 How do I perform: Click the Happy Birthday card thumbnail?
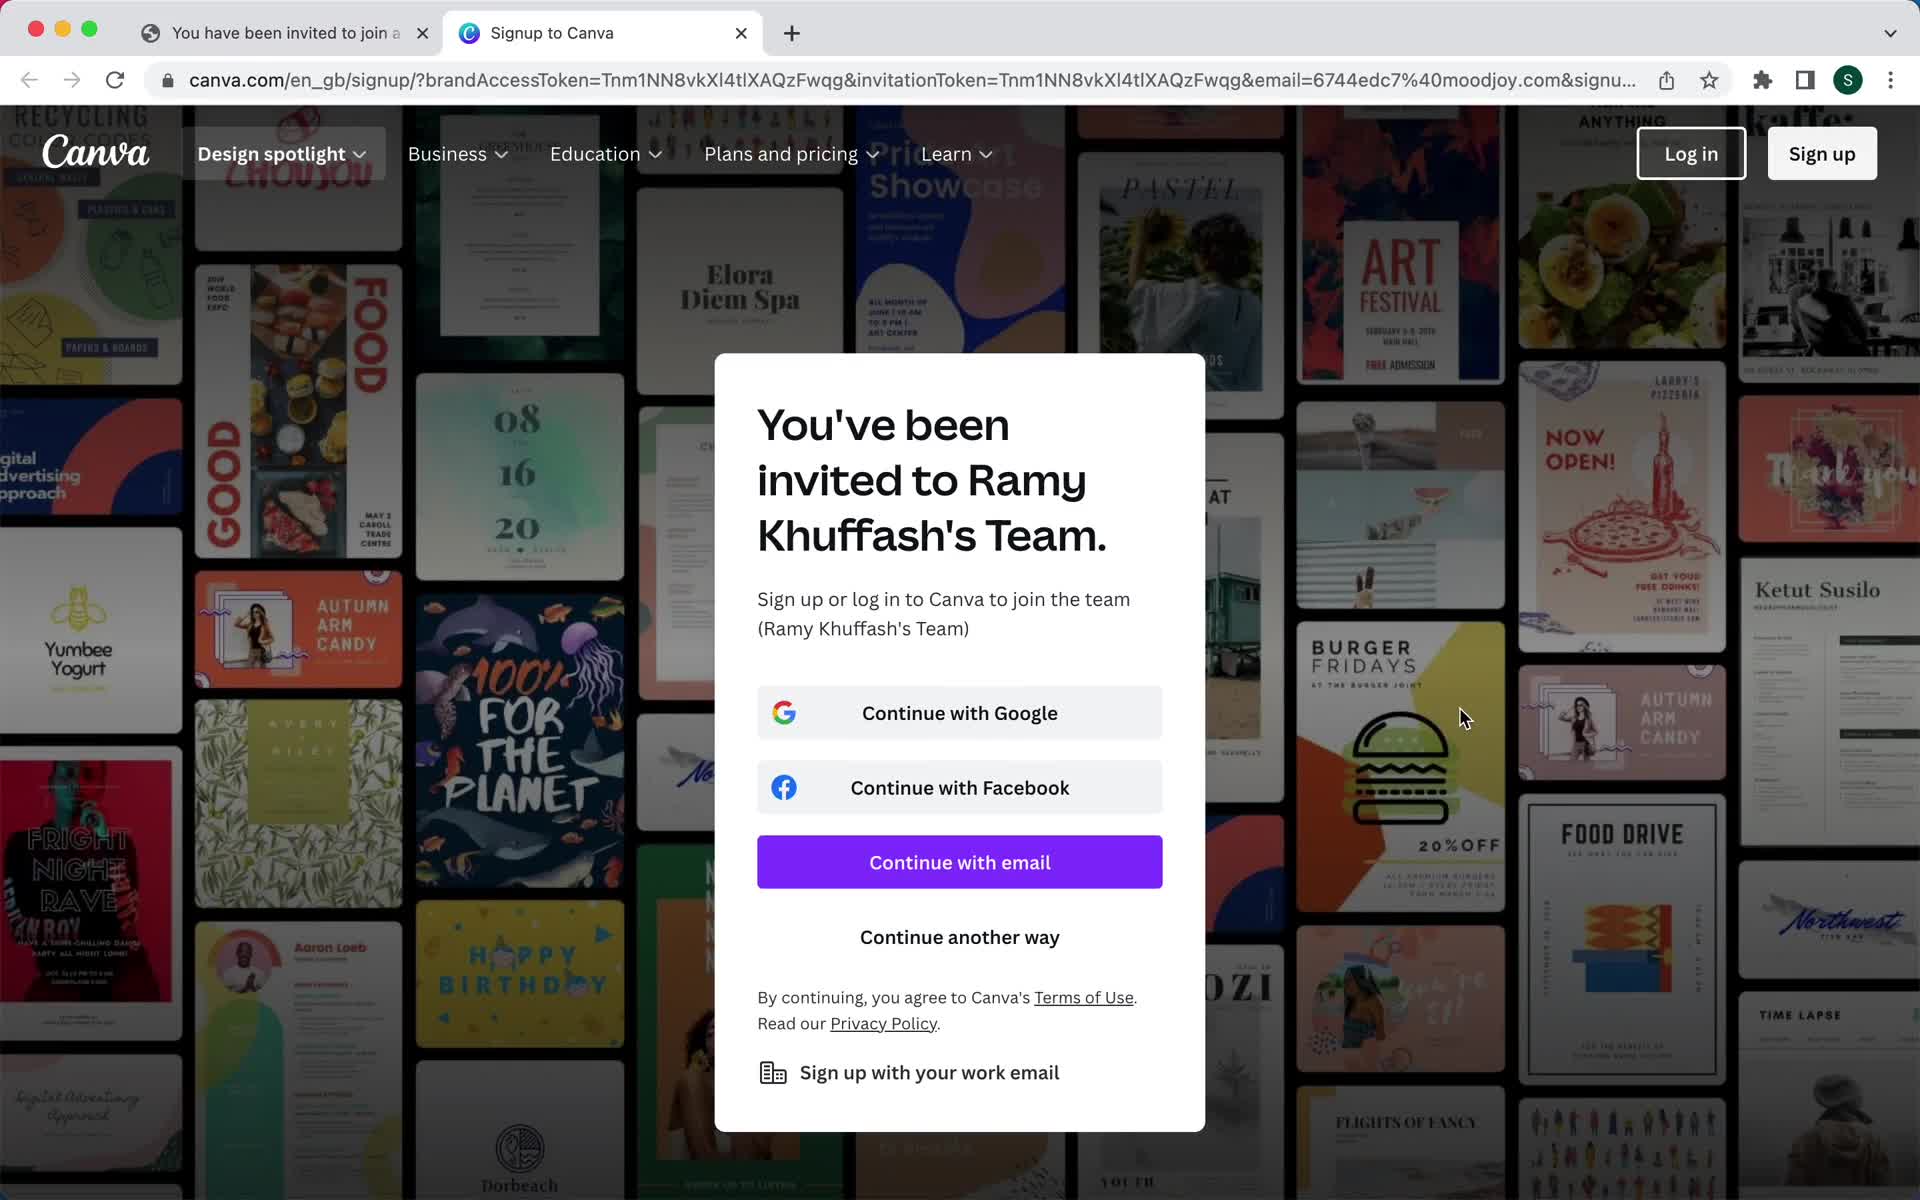pos(520,974)
